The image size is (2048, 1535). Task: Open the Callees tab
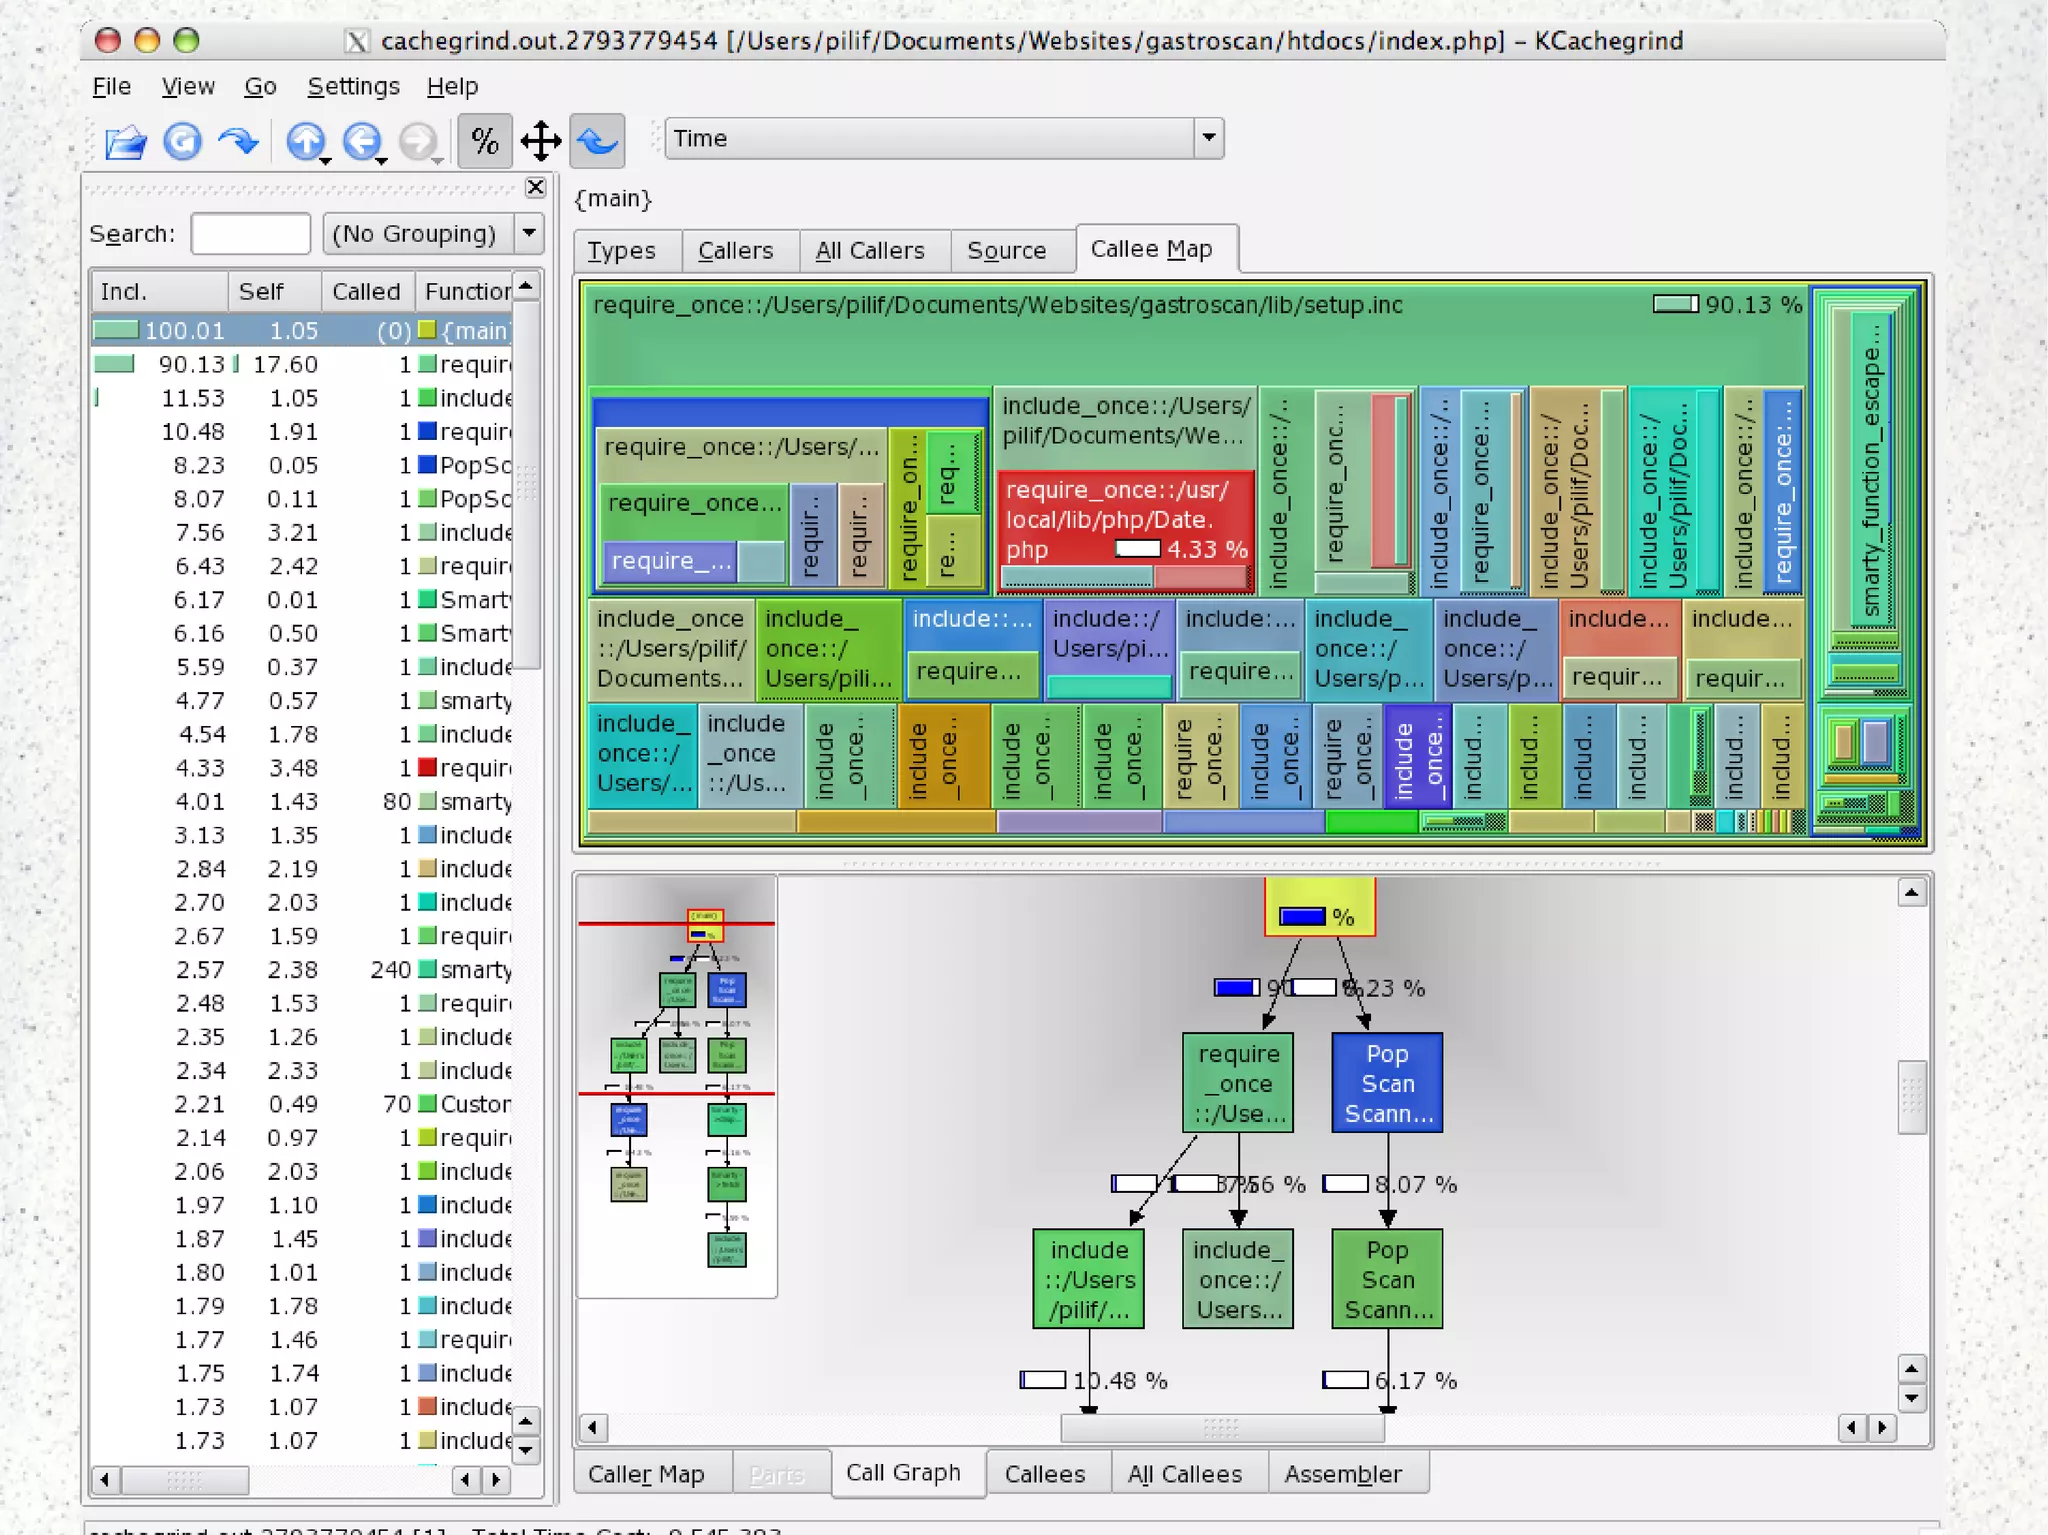click(x=1044, y=1474)
